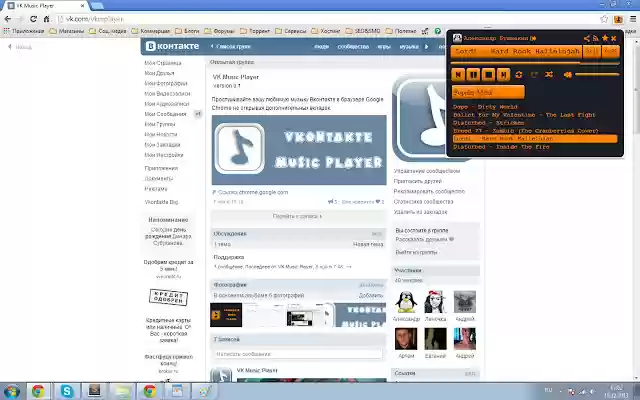Image resolution: width=640 pixels, height=400 pixels.
Task: Toggle shuffle mode in the music player
Action: pos(549,75)
